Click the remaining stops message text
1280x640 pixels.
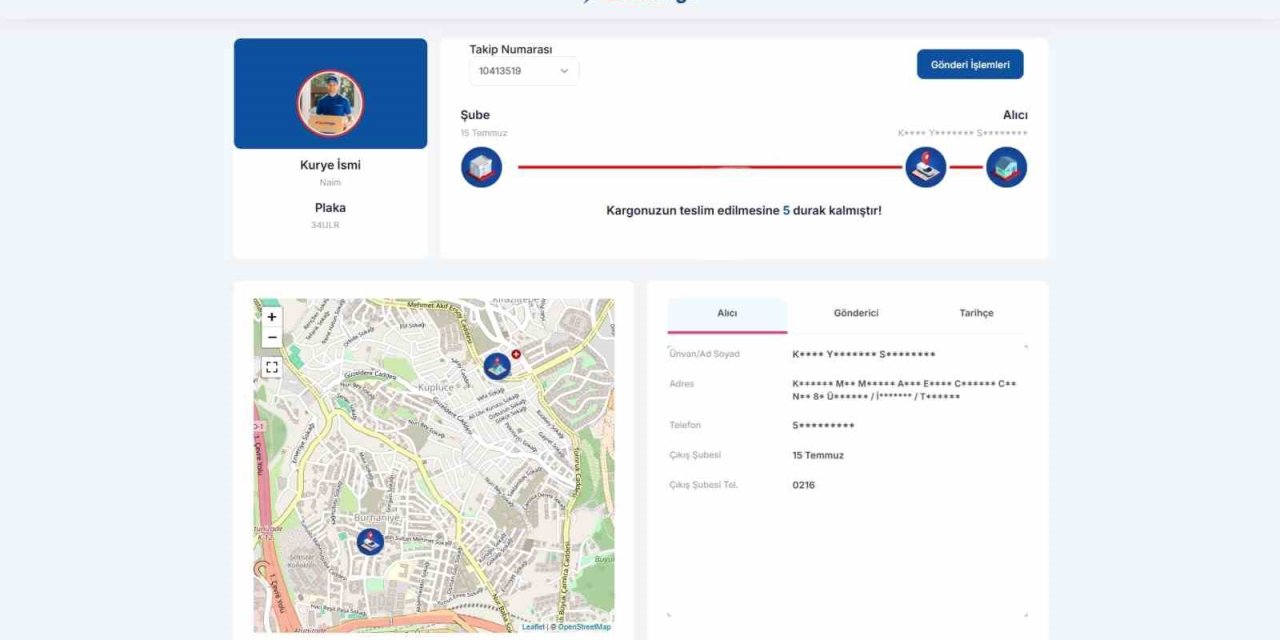pyautogui.click(x=744, y=211)
